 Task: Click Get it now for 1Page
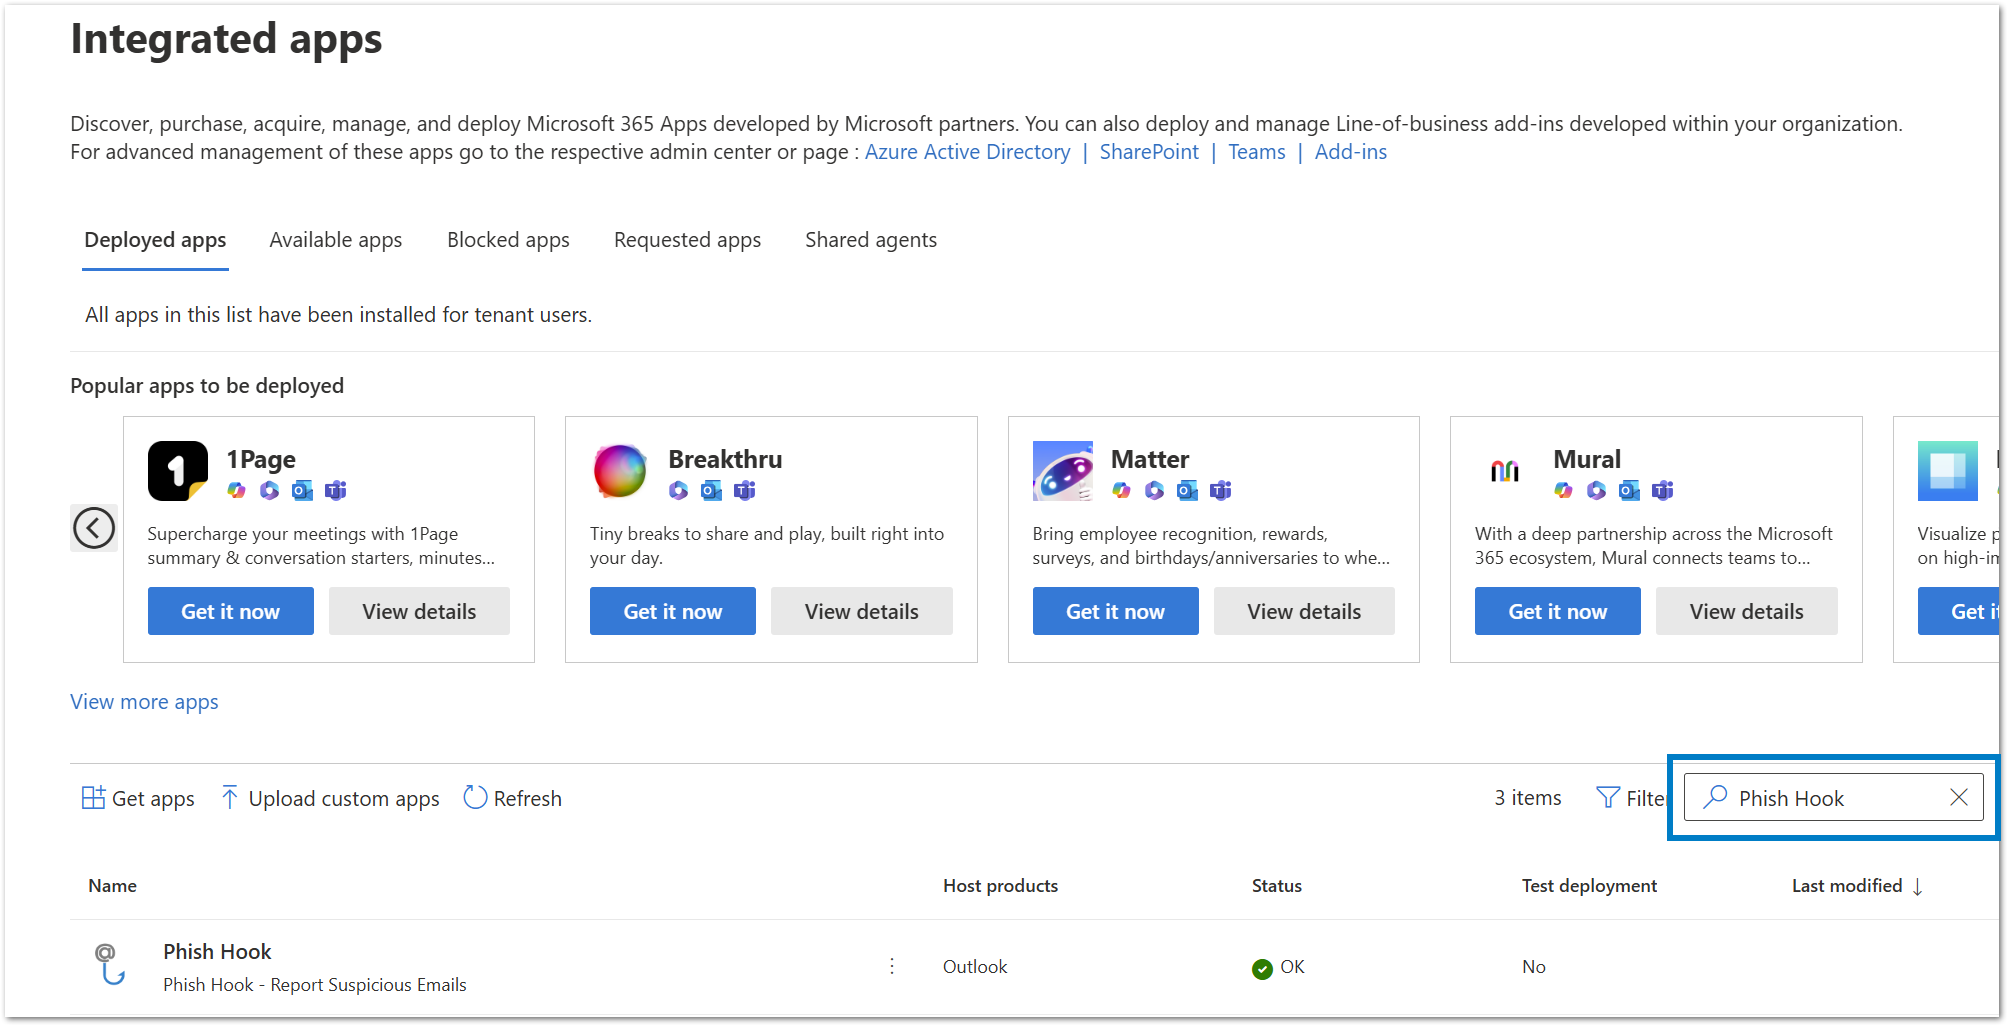(x=231, y=611)
